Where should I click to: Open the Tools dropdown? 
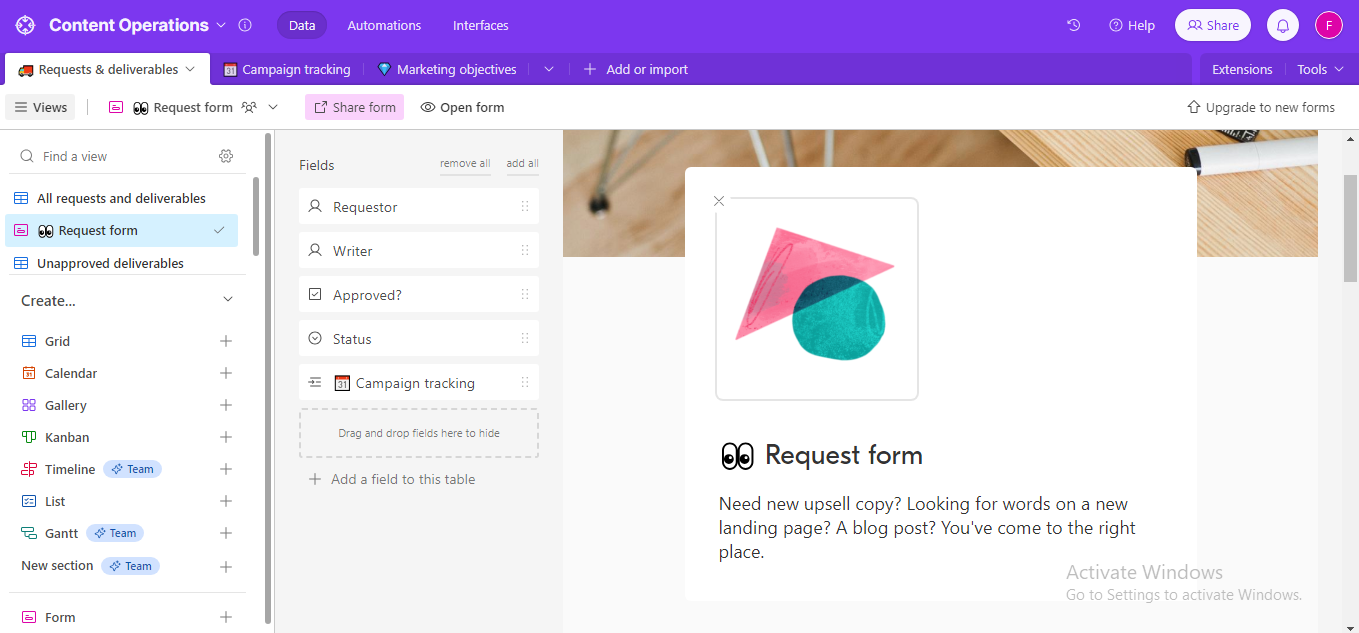[1318, 69]
